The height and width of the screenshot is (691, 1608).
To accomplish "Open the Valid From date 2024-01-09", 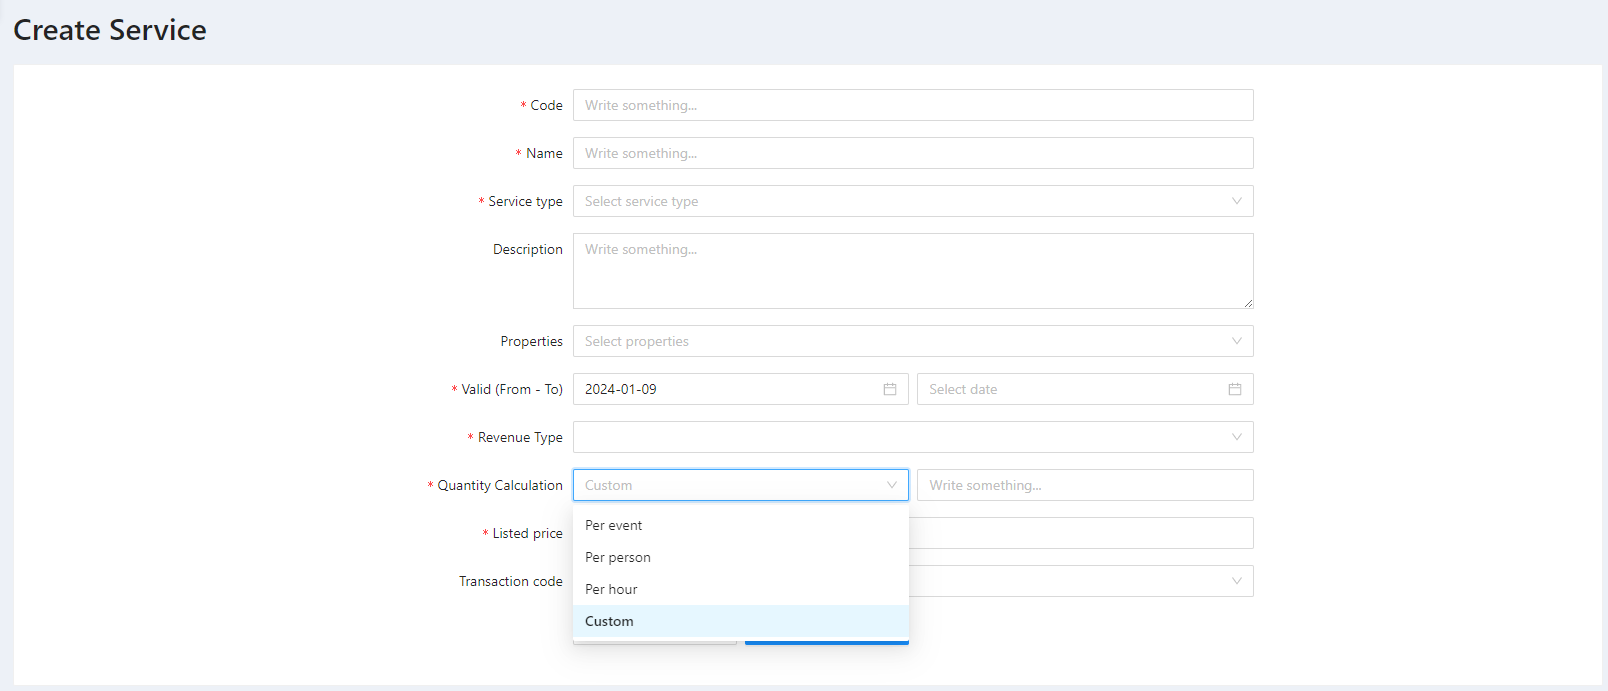I will click(725, 389).
